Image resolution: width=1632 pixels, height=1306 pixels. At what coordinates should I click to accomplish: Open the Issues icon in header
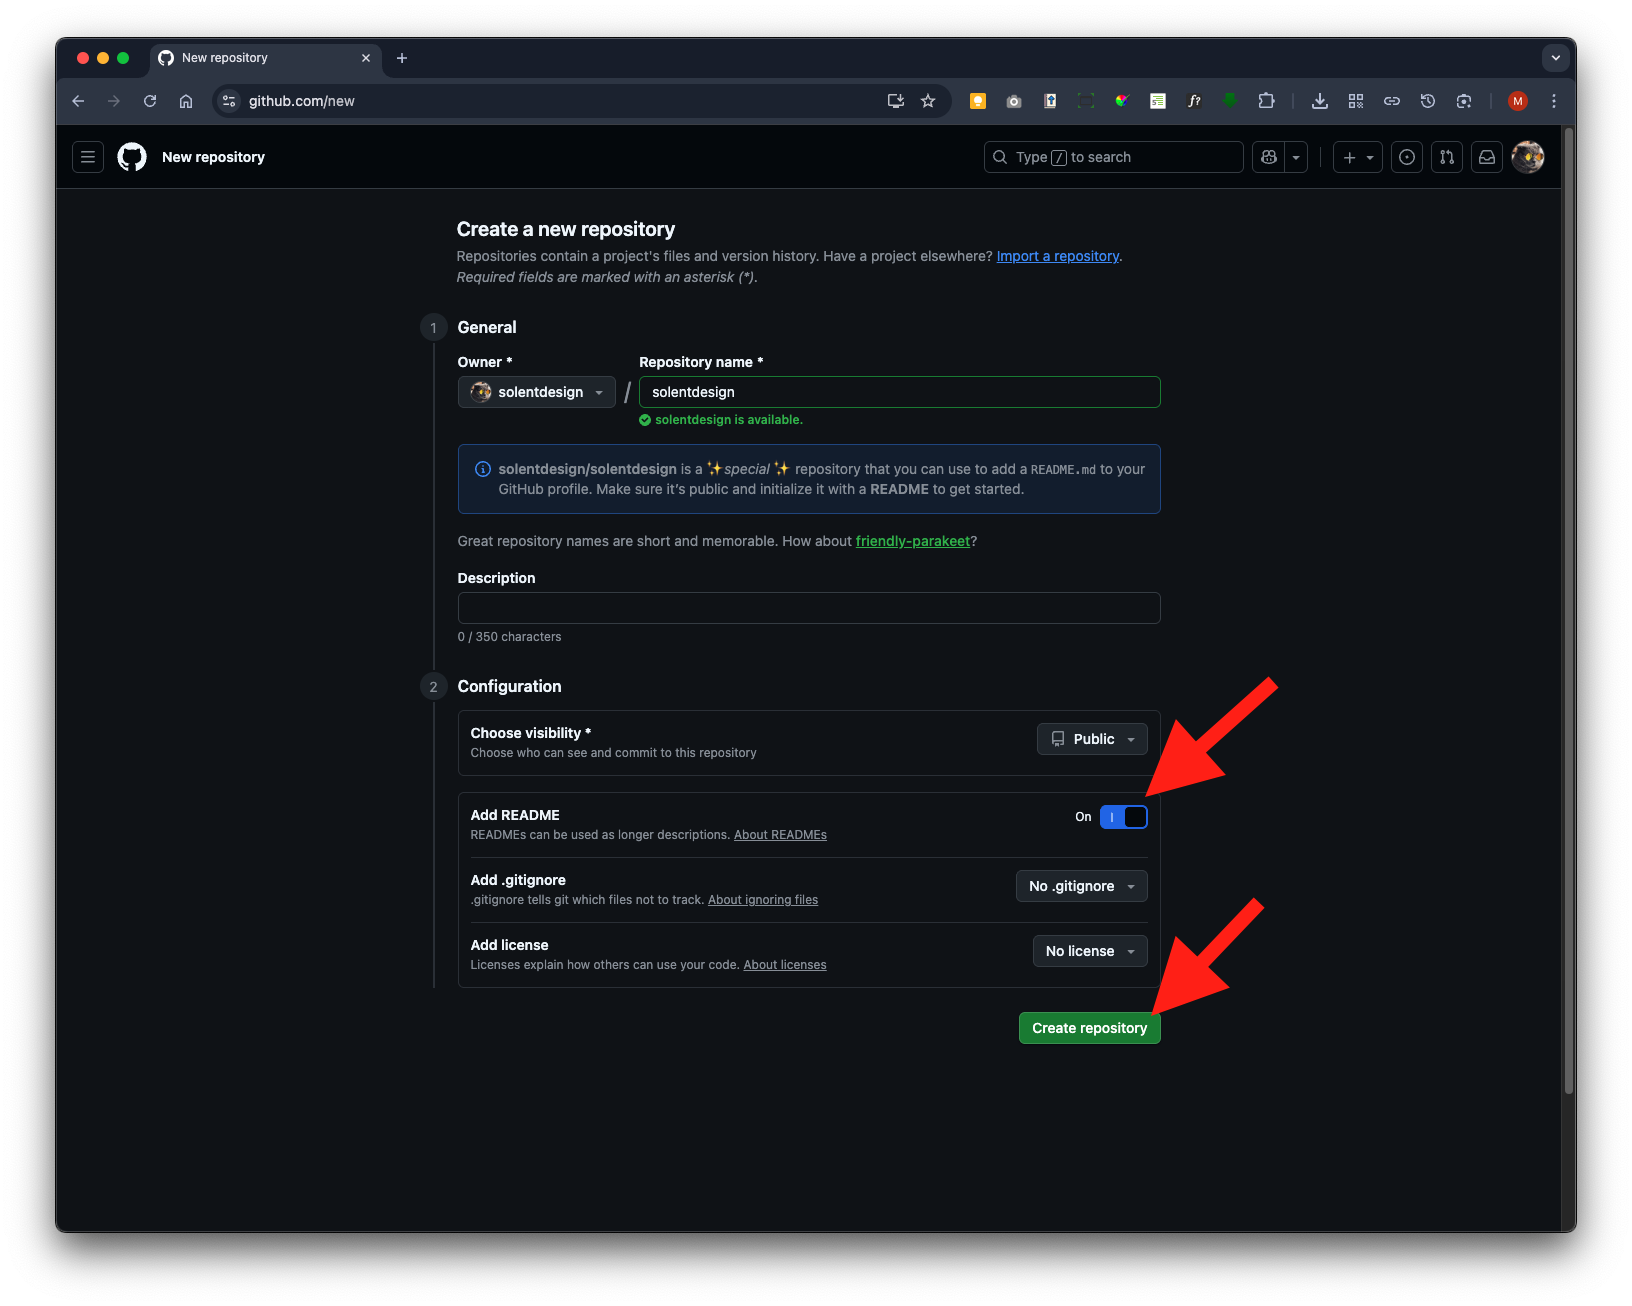coord(1407,157)
